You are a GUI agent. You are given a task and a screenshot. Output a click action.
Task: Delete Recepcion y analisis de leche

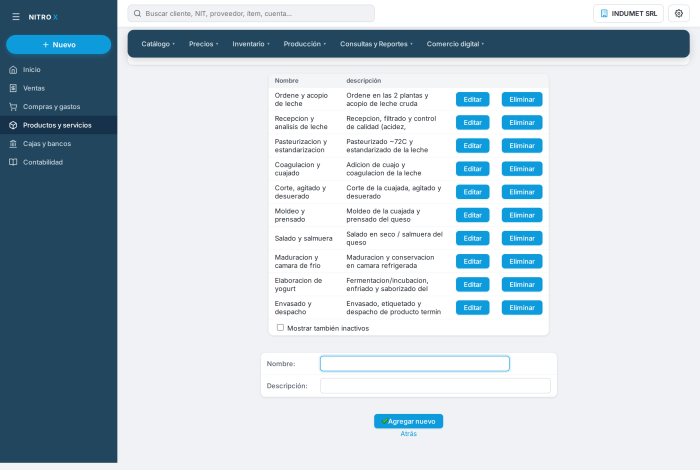(x=522, y=122)
